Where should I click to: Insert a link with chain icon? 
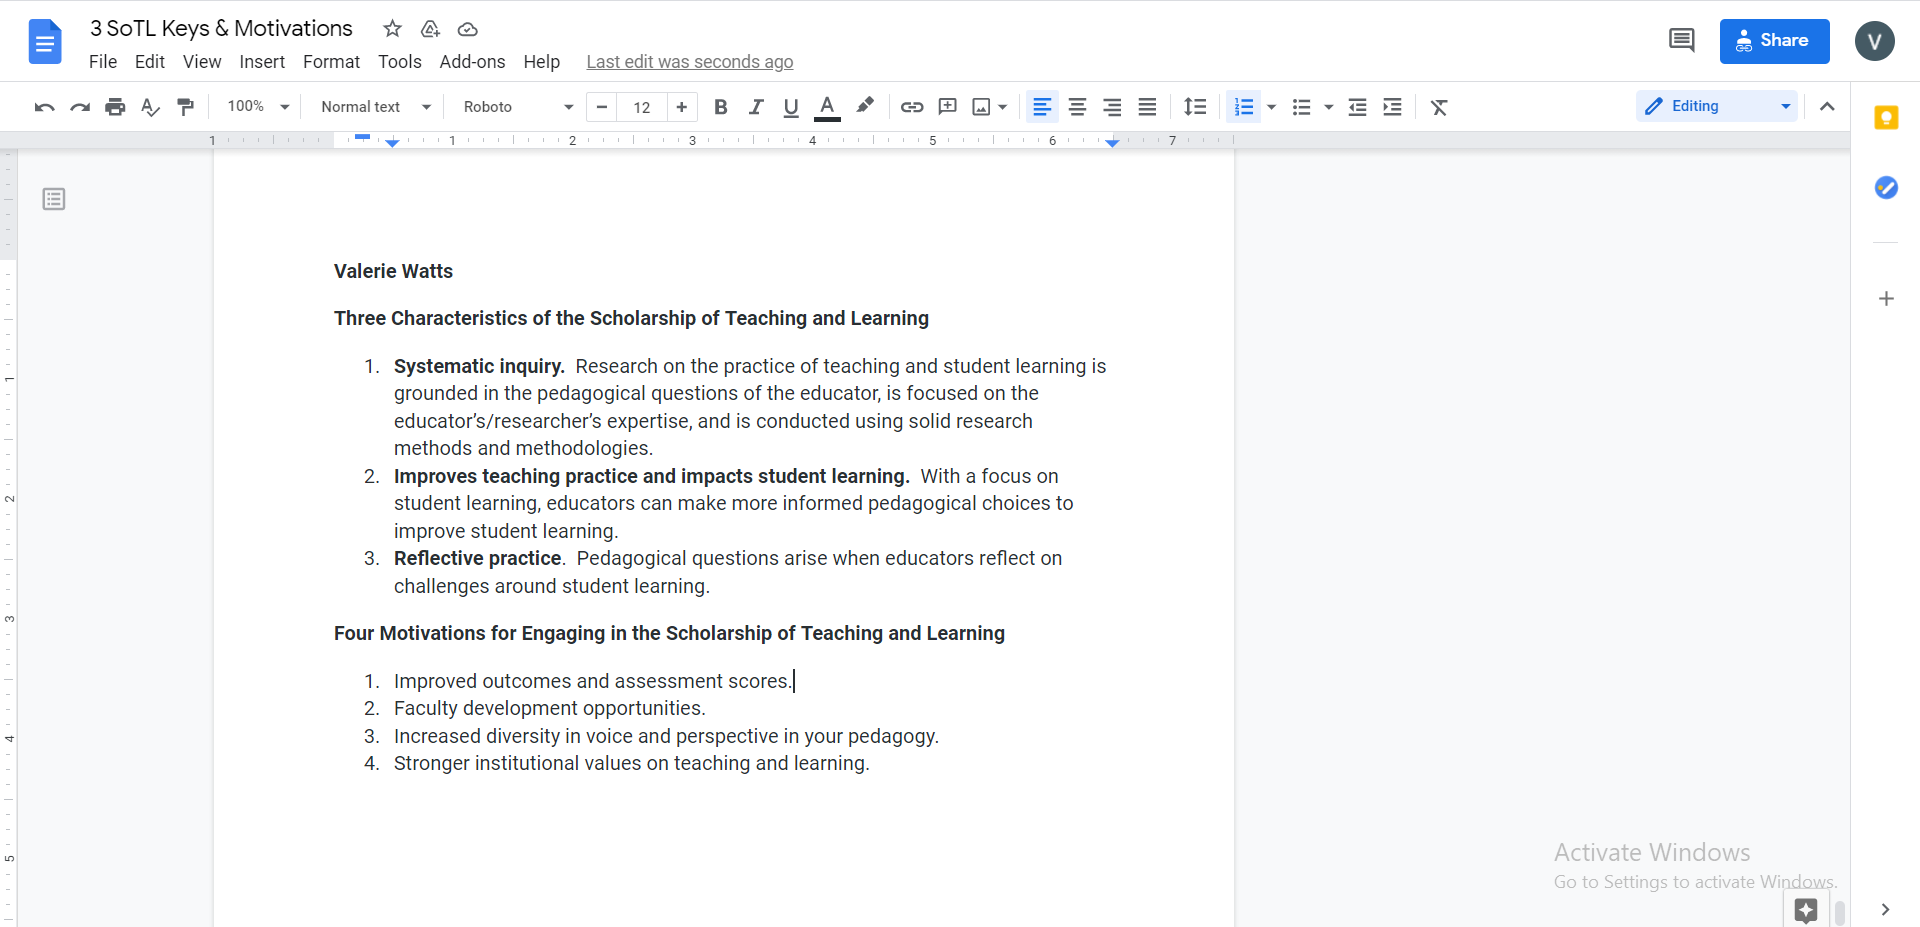[x=912, y=107]
